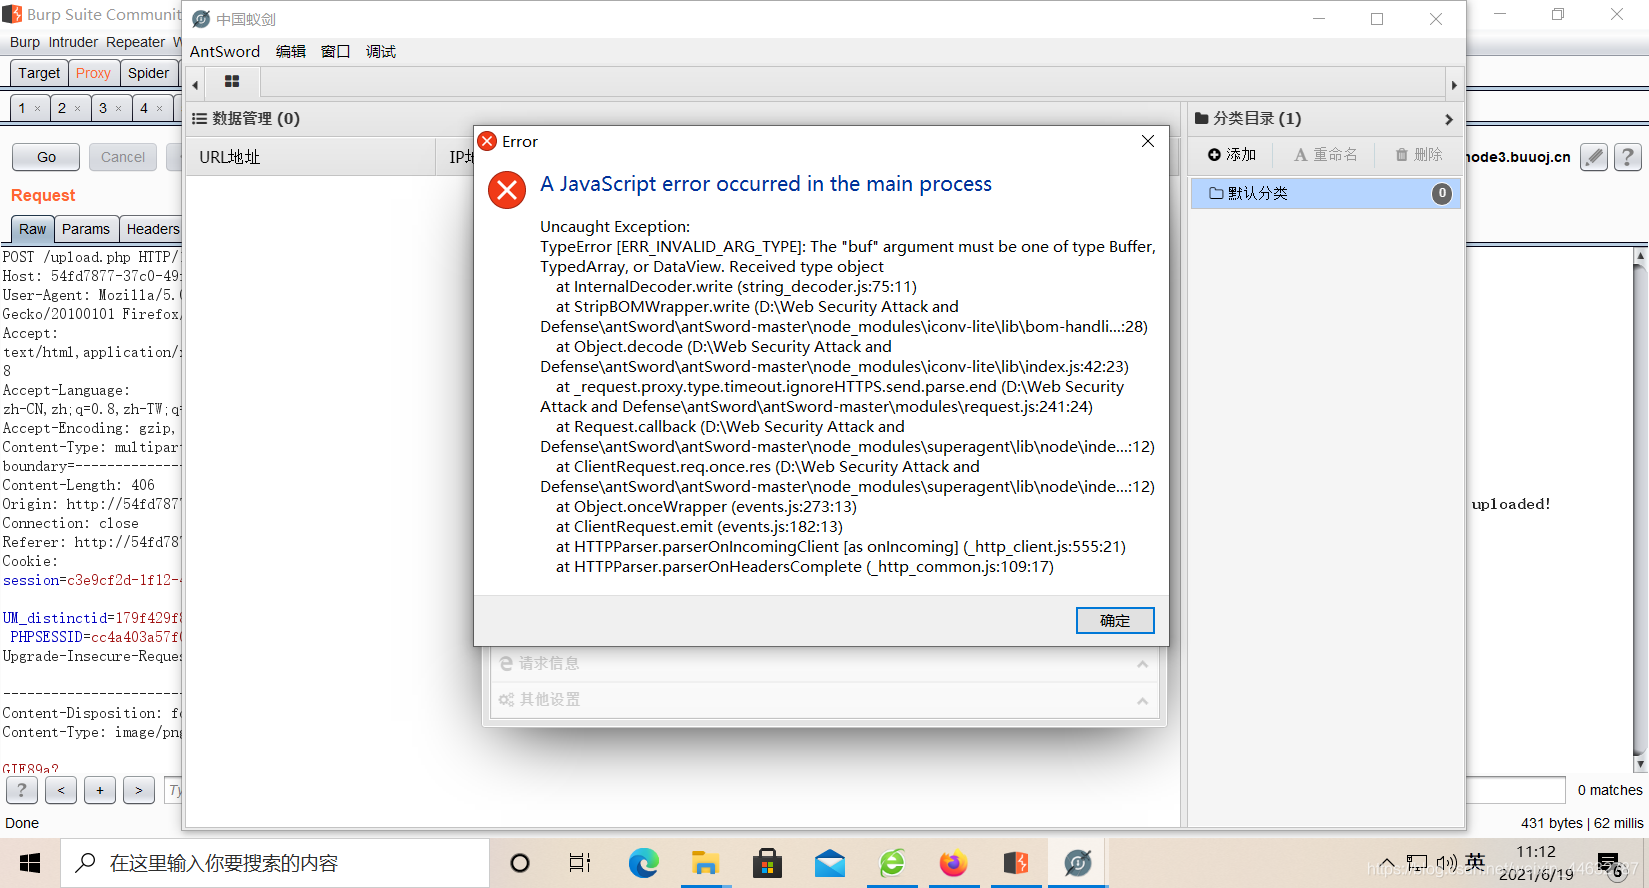Screen dimensions: 1649x888
Task: Click volume icon in system tray
Action: [1446, 863]
